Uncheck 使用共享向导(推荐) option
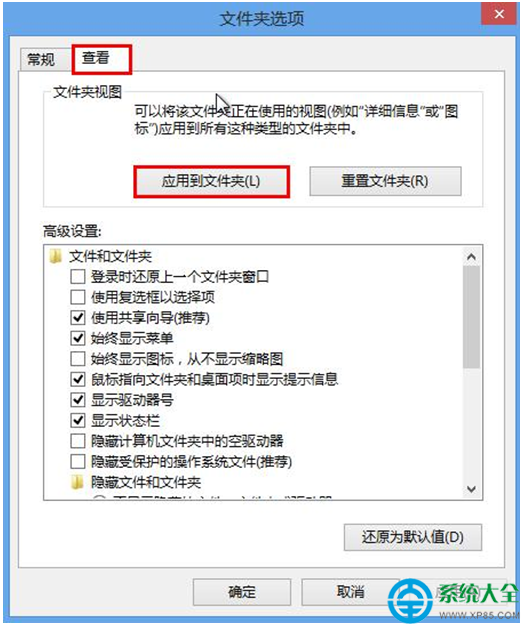This screenshot has width=522, height=626. point(78,318)
